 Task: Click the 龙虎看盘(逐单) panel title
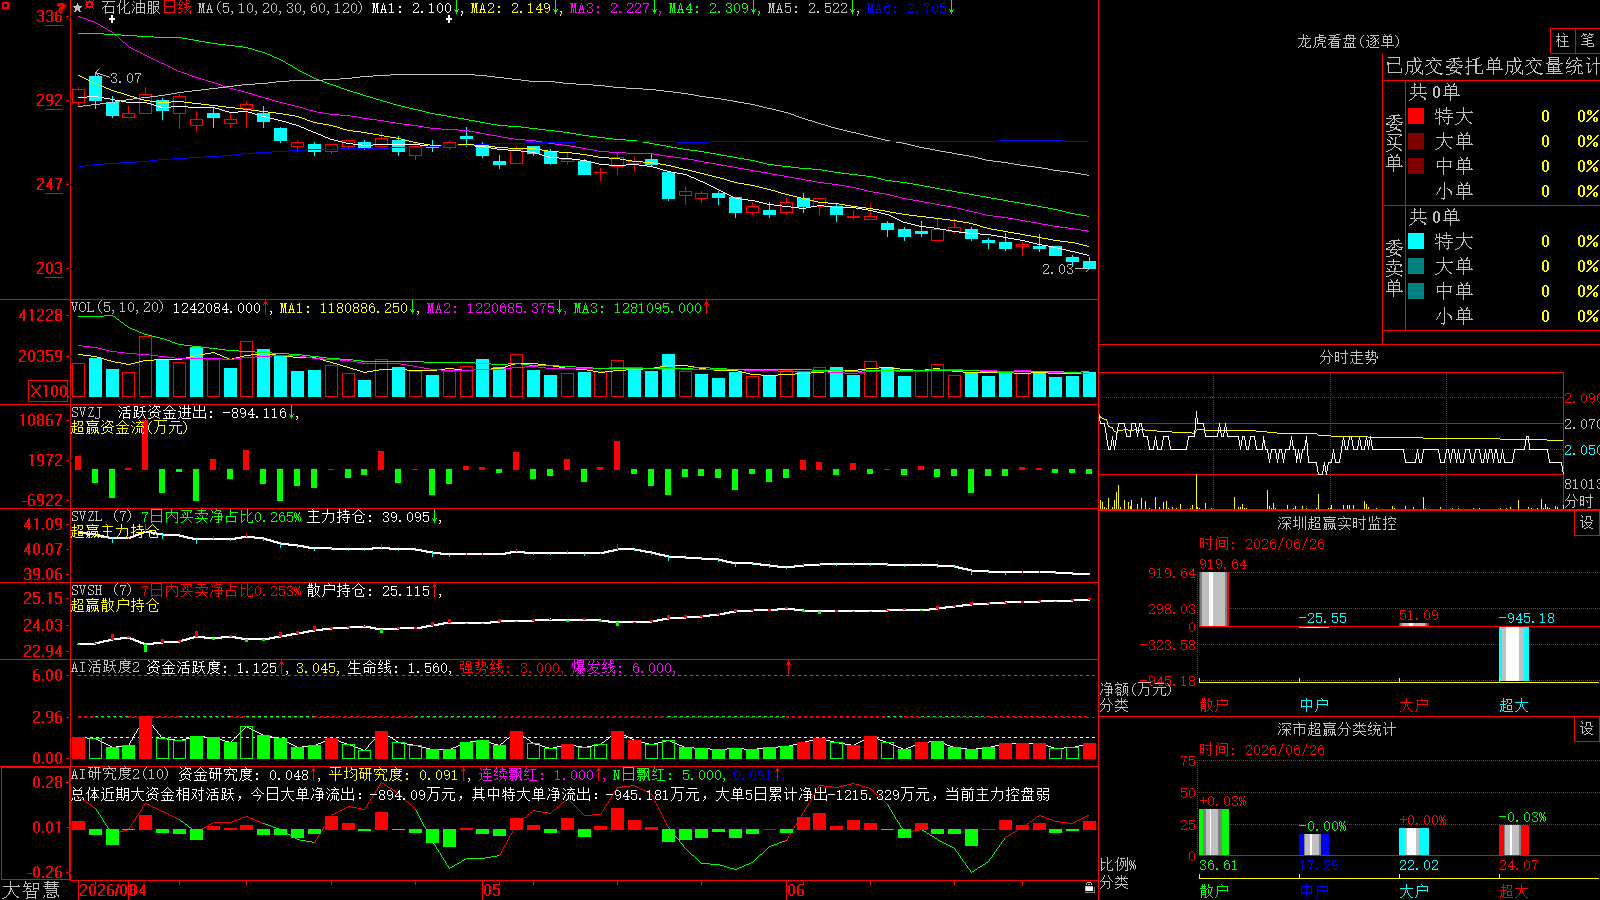(x=1348, y=41)
